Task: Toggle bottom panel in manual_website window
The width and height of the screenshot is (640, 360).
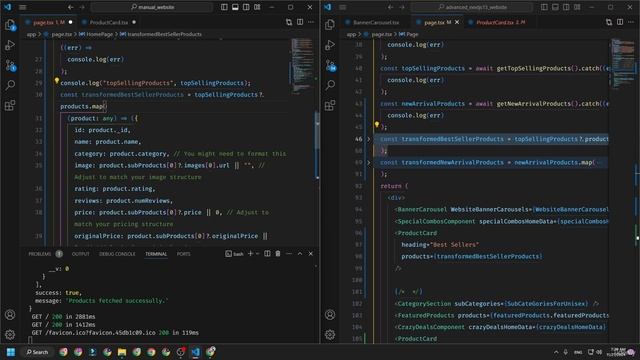Action: coord(235,7)
